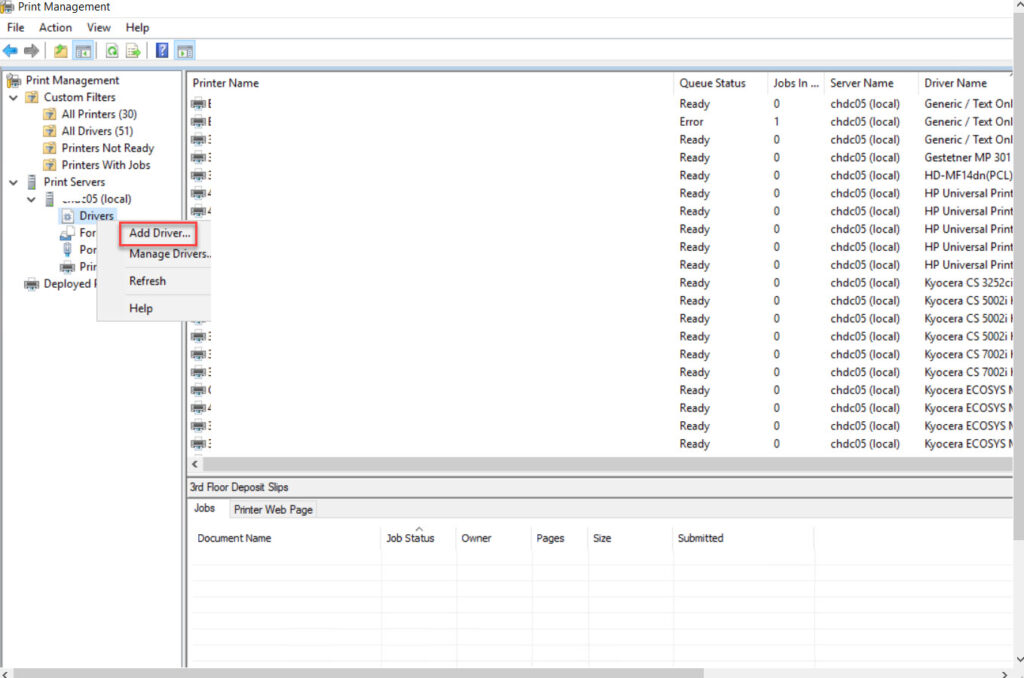Toggle the Show/Hide Action Pane toolbar button
Screen dimensions: 1024x678
coord(185,49)
